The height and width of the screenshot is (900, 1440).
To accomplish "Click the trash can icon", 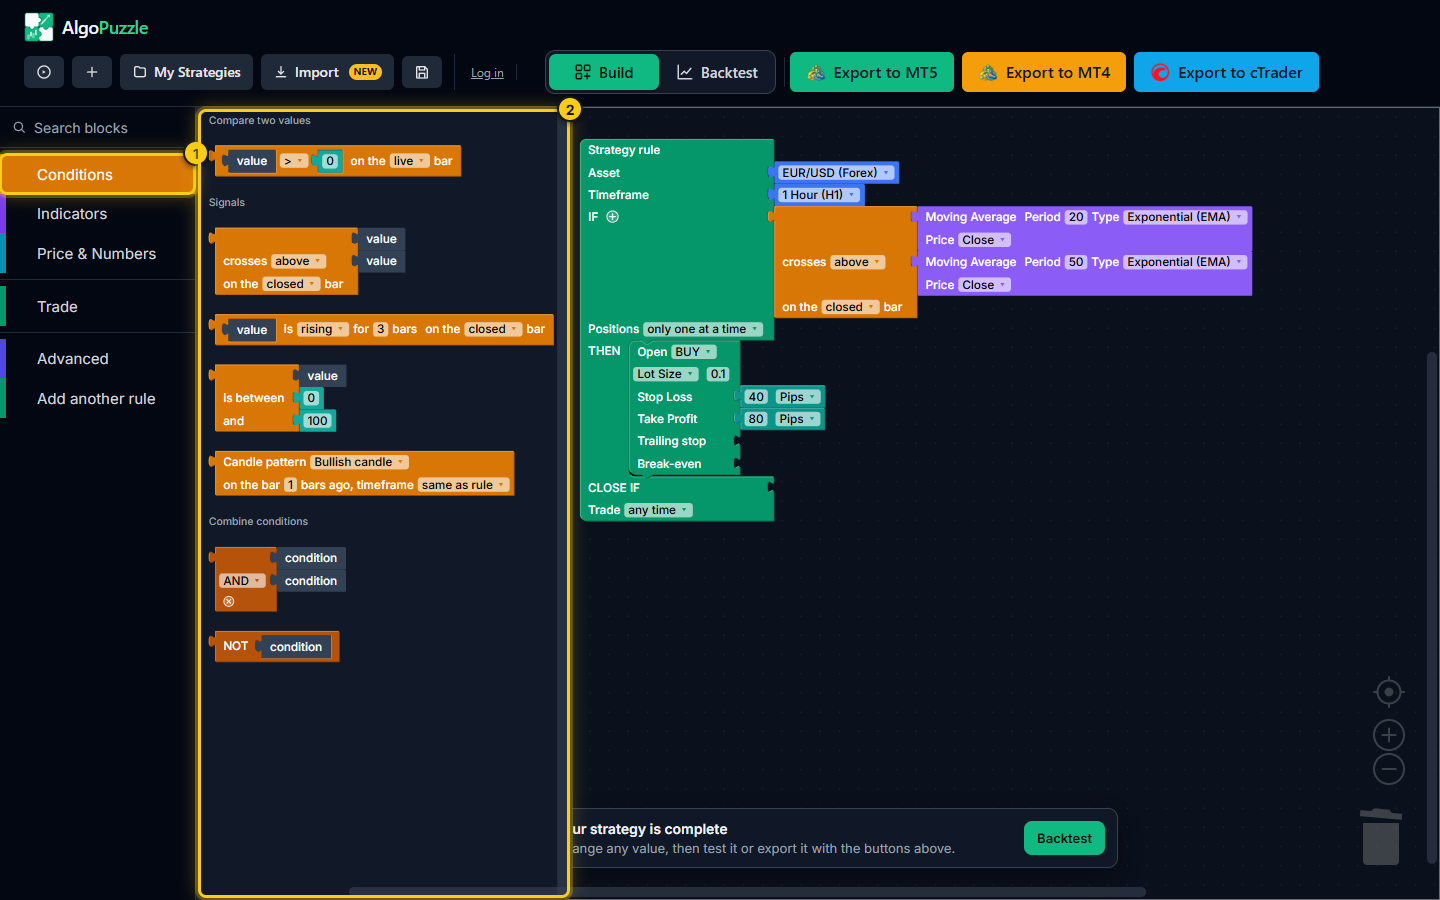I will pos(1381,837).
